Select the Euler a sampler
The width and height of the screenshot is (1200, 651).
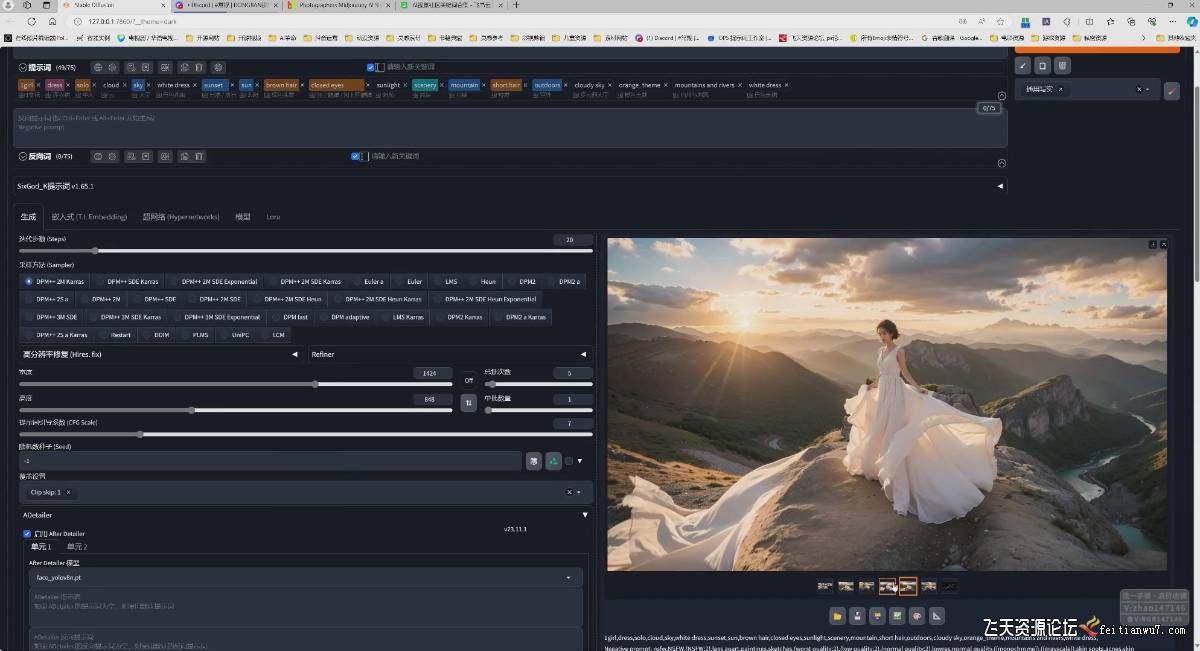pyautogui.click(x=373, y=281)
